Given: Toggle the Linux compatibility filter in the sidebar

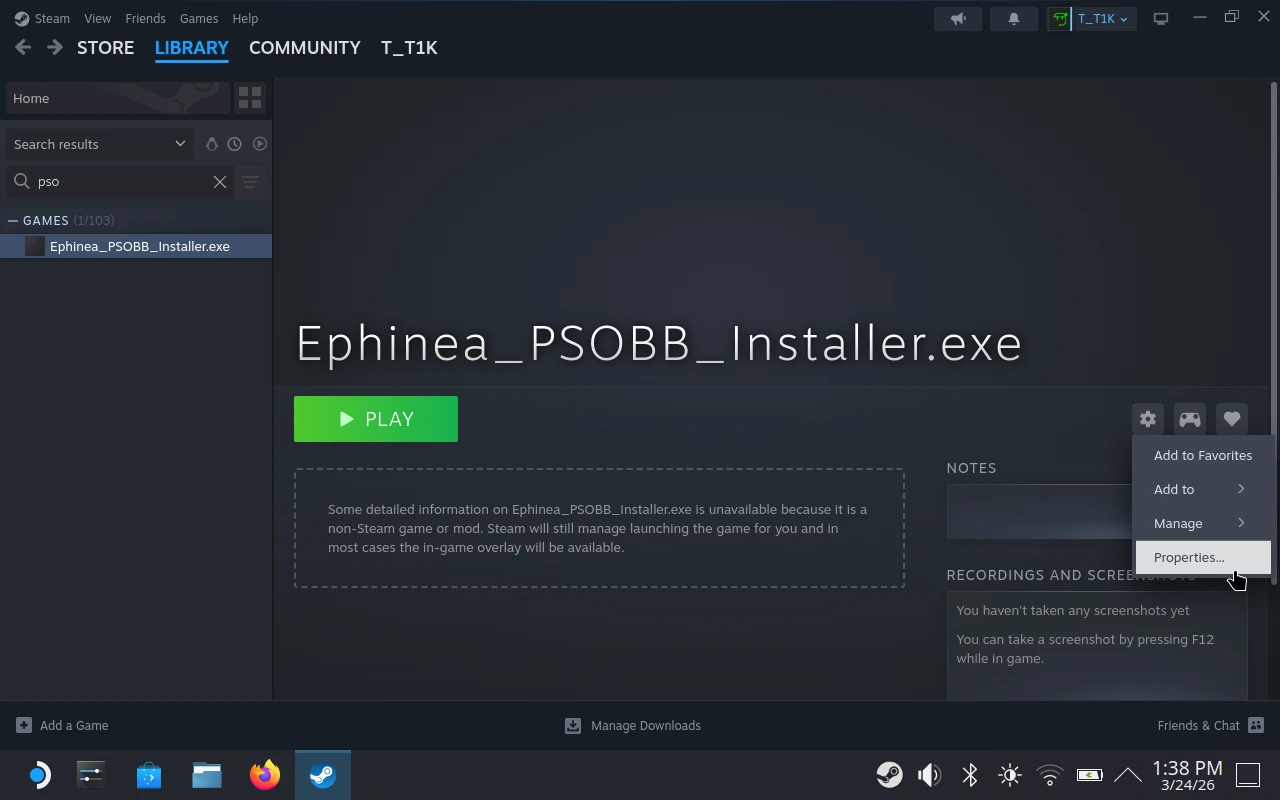Looking at the screenshot, I should click(x=211, y=144).
